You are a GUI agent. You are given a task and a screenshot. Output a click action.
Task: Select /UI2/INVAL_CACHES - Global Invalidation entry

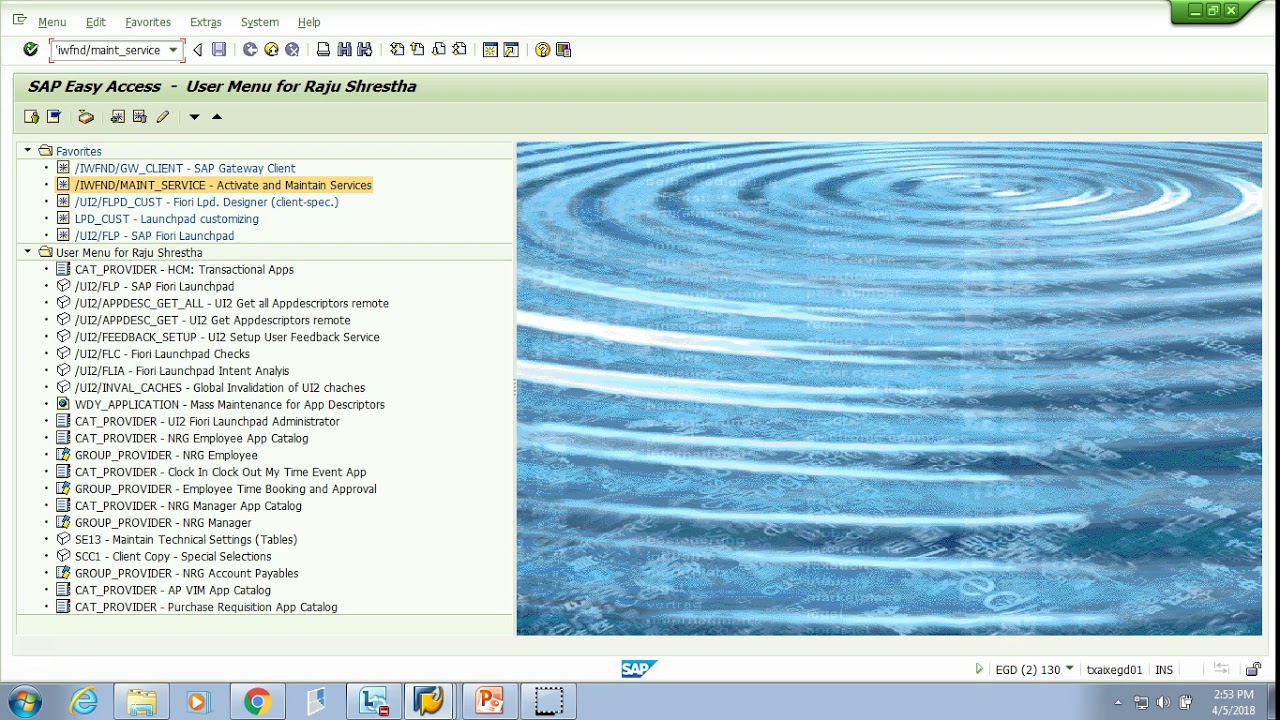[220, 388]
